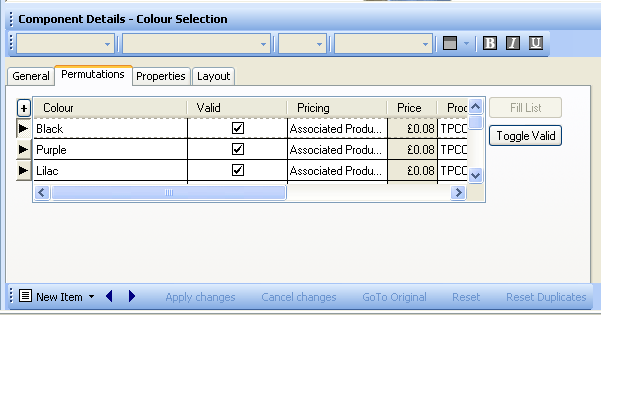Sort by the Colour column header
Viewport: 640px width, 400px height.
[x=110, y=108]
